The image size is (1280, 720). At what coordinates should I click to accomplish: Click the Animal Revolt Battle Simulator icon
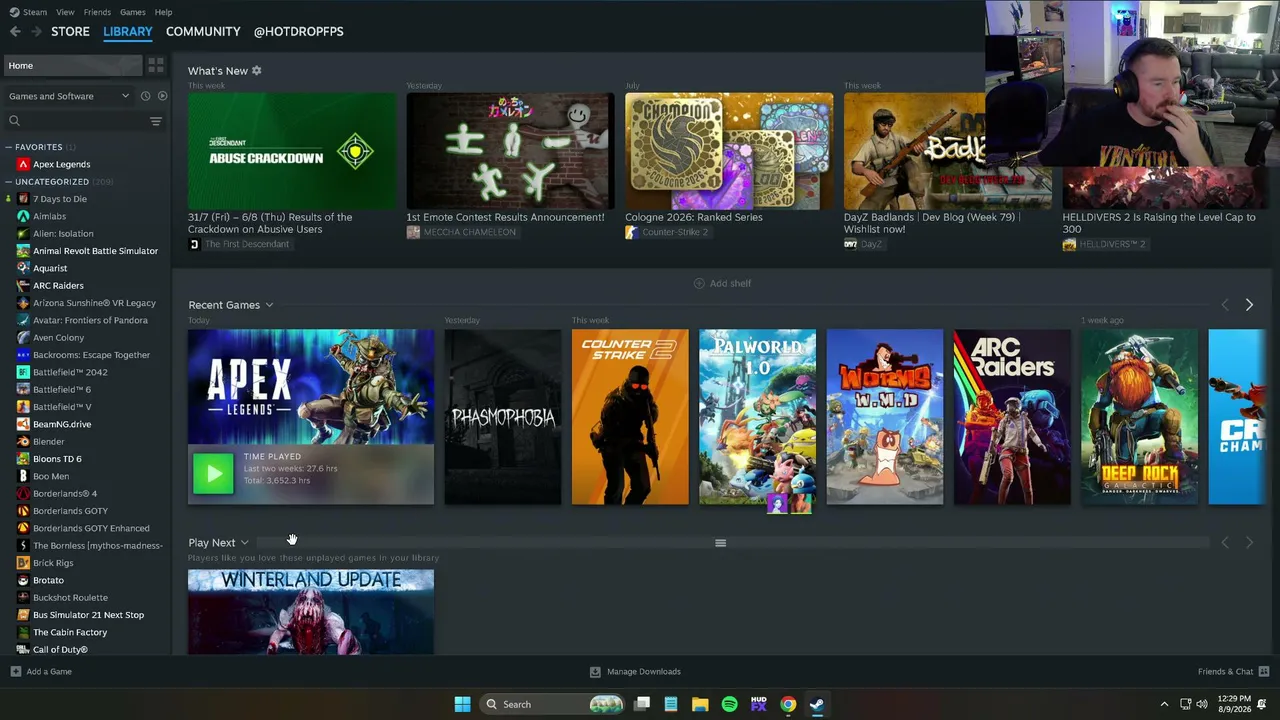click(23, 251)
